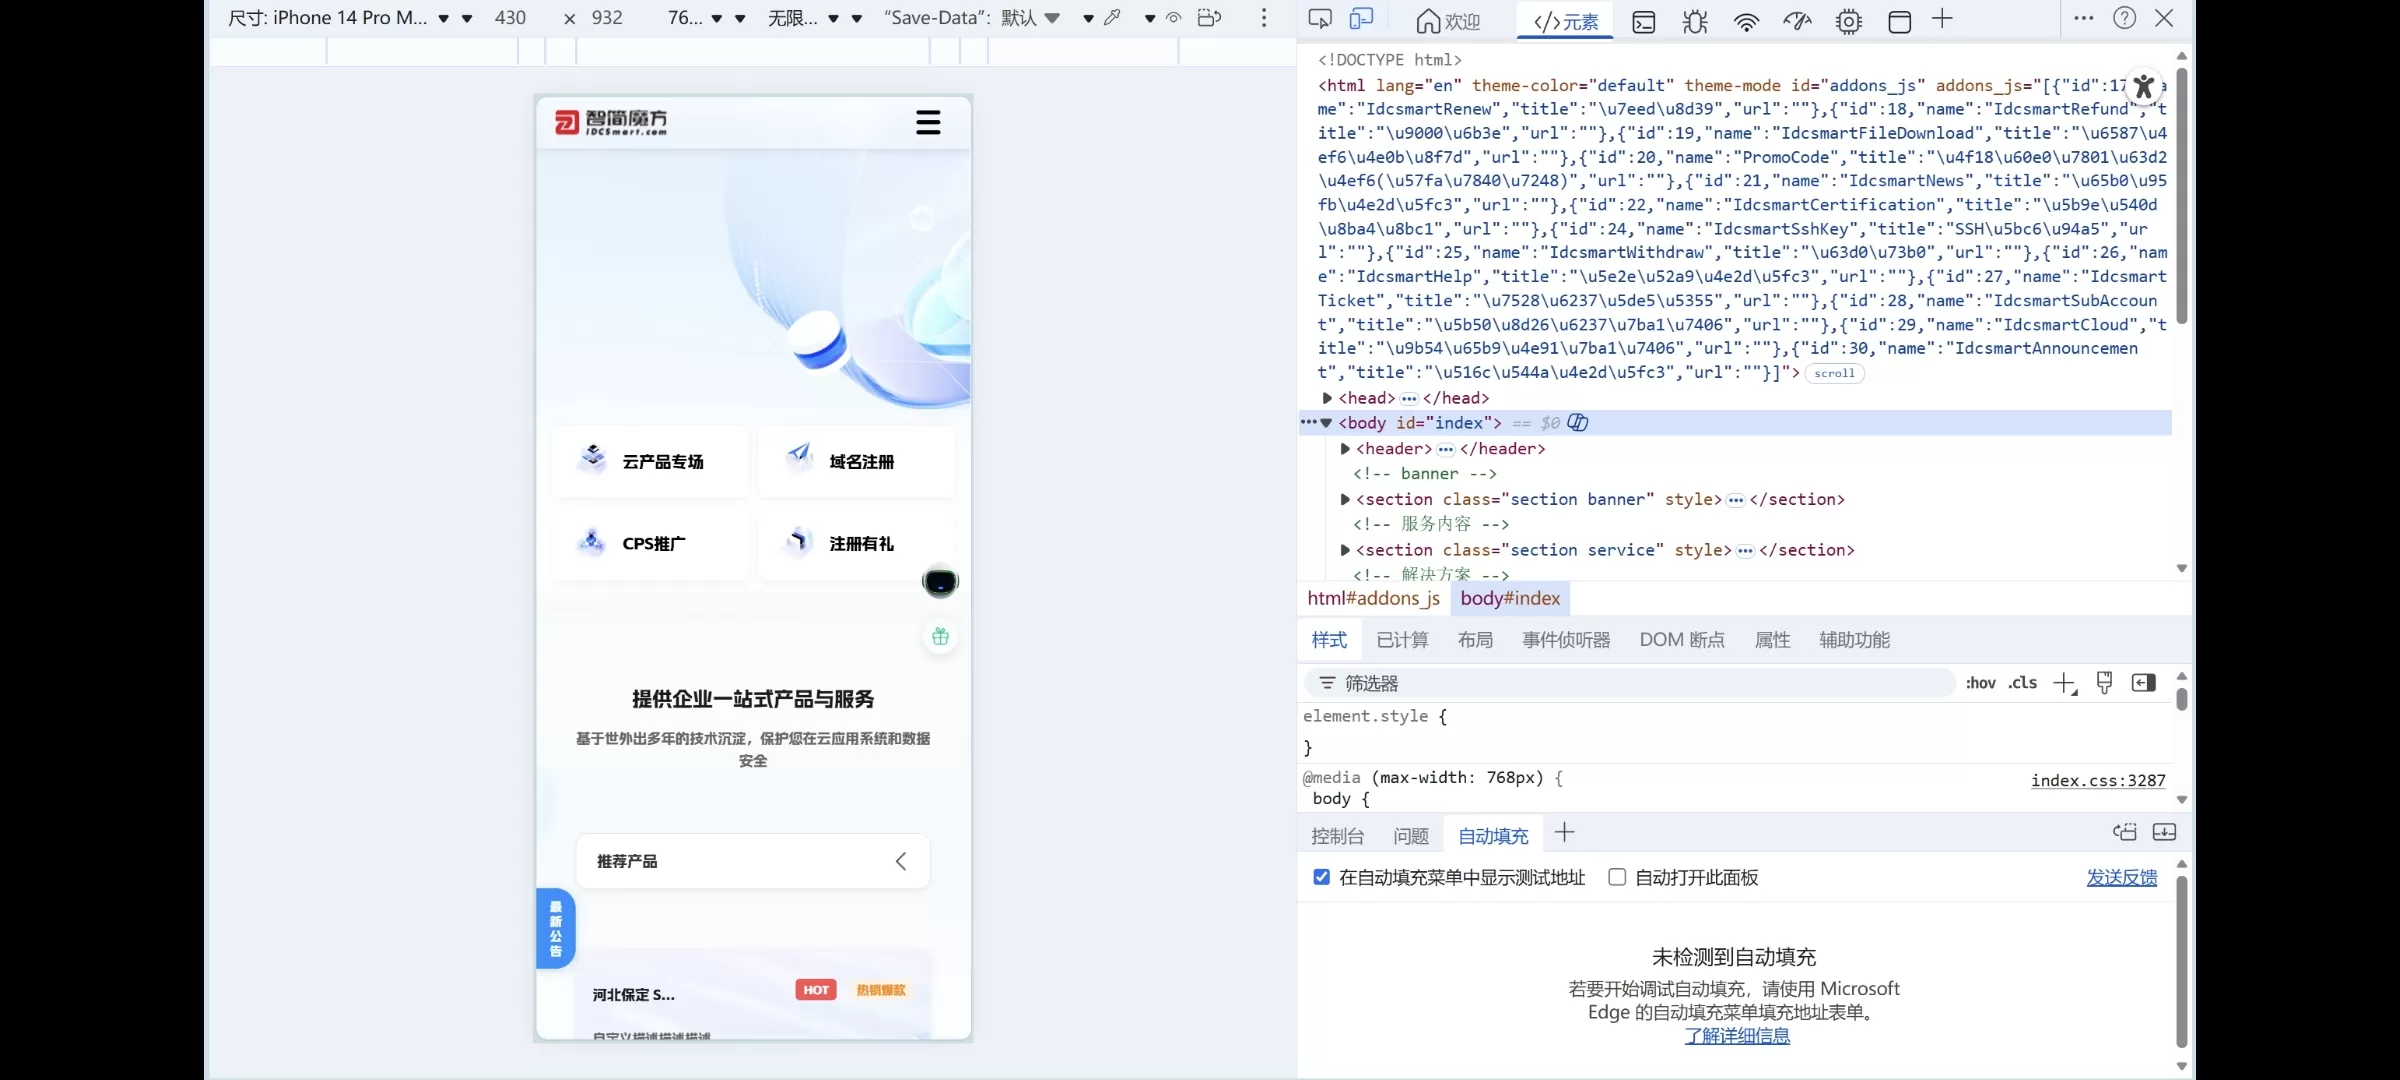The image size is (2400, 1080).
Task: Open the hamburger menu on the mobile page
Action: pos(928,123)
